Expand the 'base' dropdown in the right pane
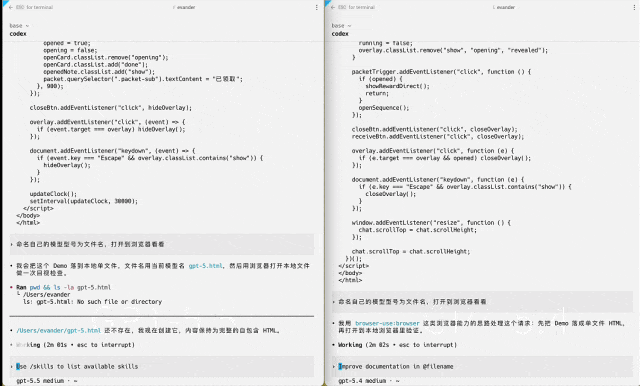The width and height of the screenshot is (640, 386). coord(341,26)
